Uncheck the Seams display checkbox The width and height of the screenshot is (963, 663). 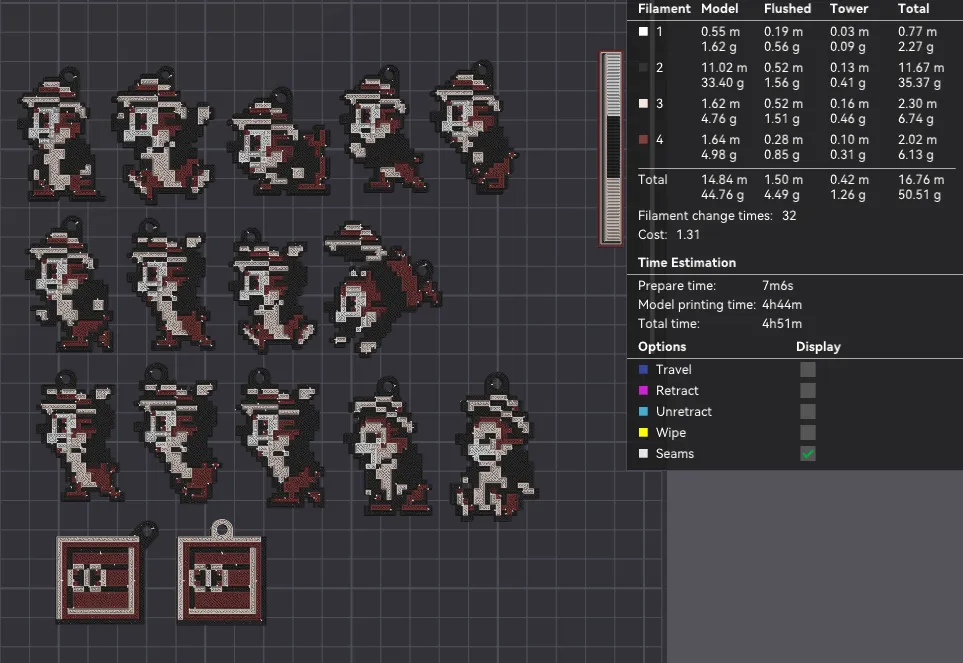808,454
